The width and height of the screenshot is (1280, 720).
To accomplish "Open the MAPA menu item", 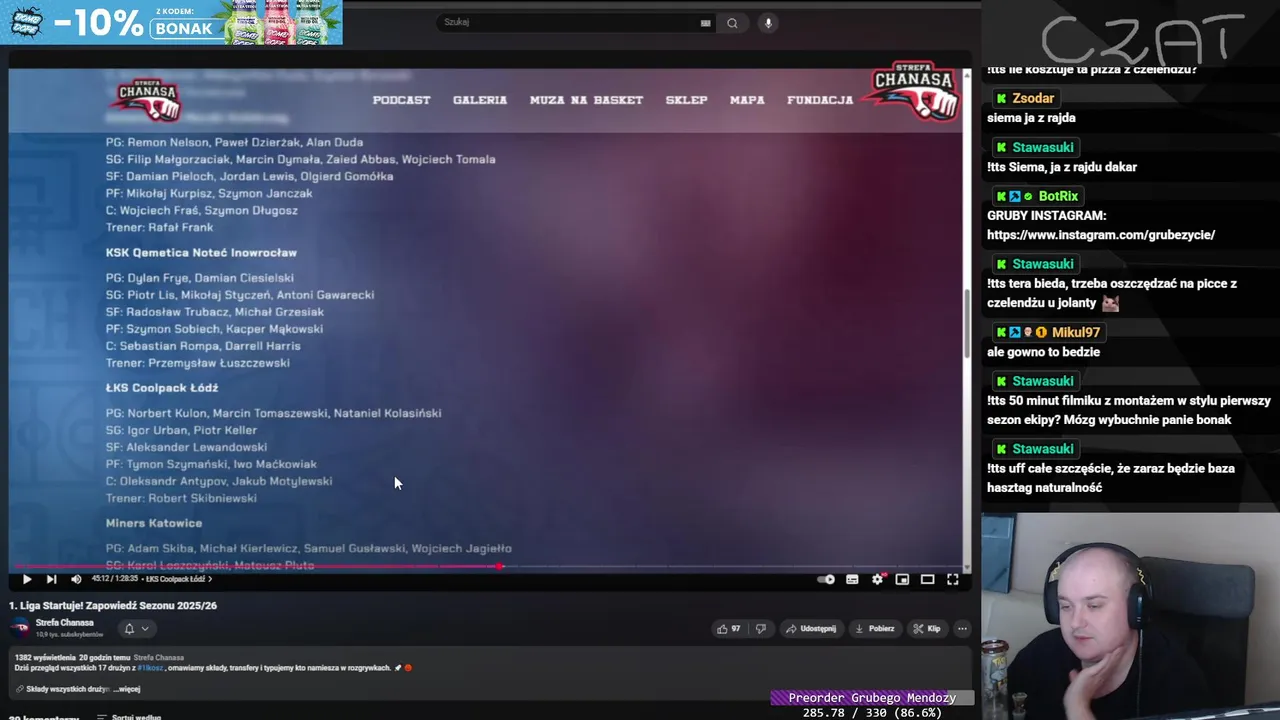I will (747, 100).
